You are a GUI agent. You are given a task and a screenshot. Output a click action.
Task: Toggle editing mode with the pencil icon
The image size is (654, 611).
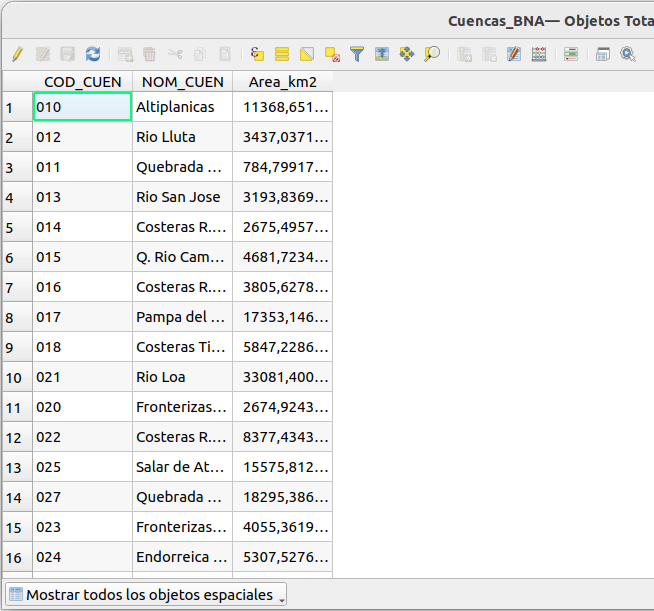[x=18, y=54]
